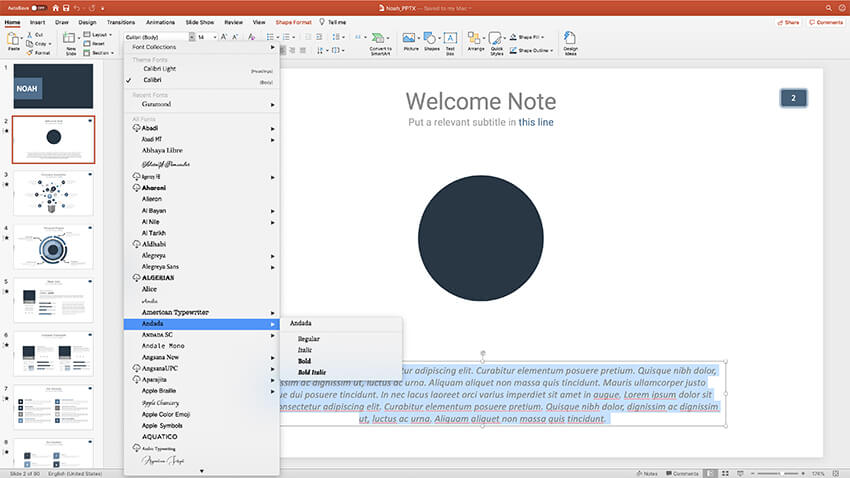Click the Paste icon in the ribbon
This screenshot has height=478, width=850.
pyautogui.click(x=13, y=40)
